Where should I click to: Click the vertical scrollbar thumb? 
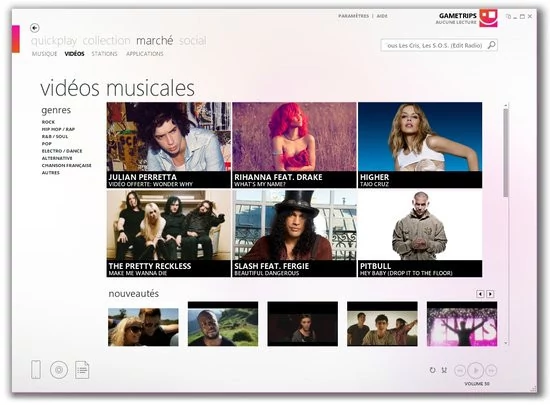click(x=505, y=153)
